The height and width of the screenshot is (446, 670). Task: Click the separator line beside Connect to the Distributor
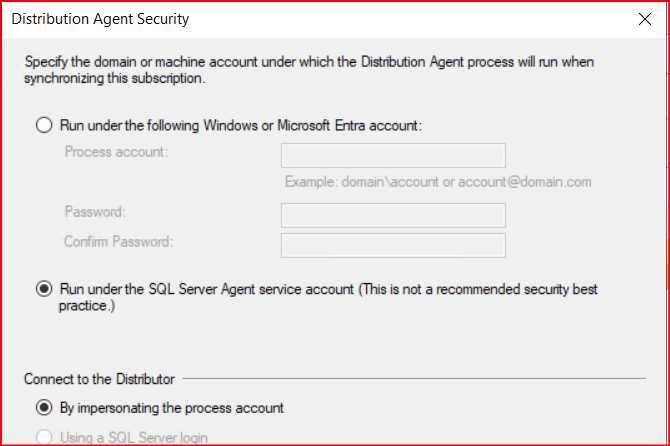click(x=415, y=380)
